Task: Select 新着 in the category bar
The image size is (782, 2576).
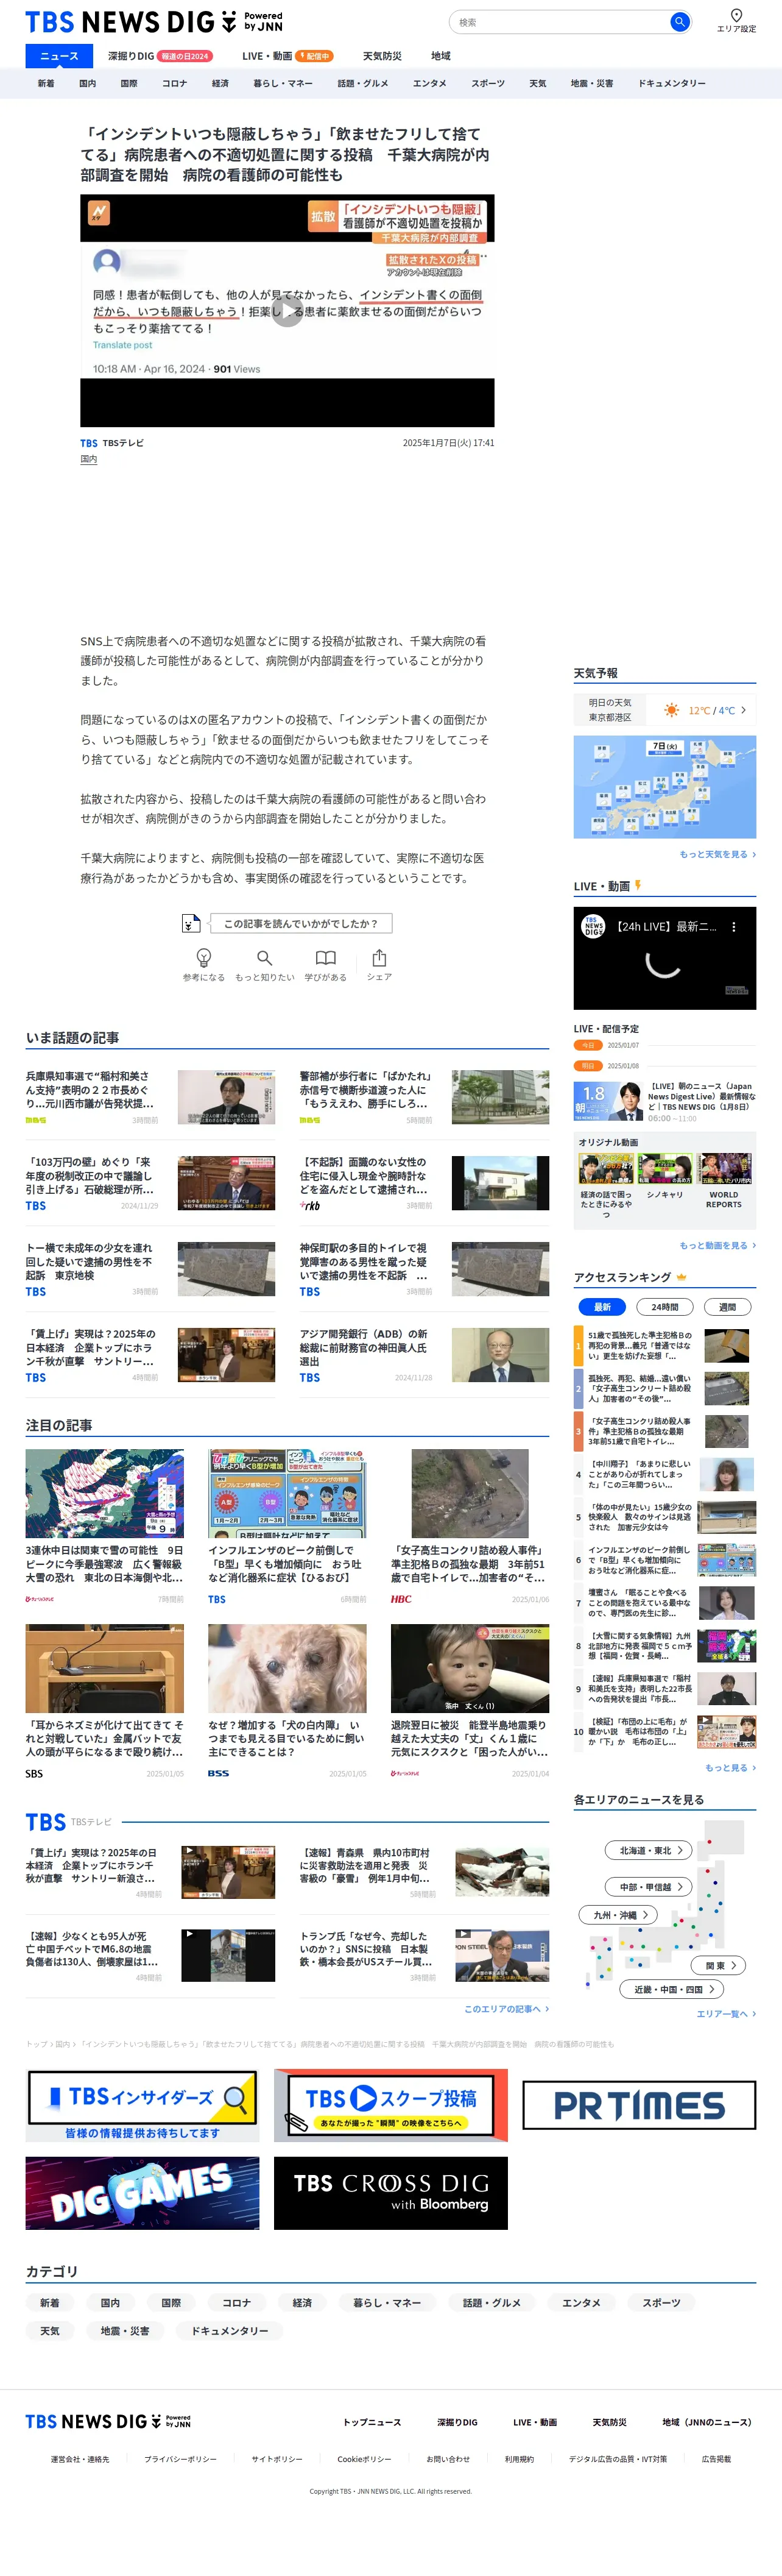Action: tap(46, 83)
